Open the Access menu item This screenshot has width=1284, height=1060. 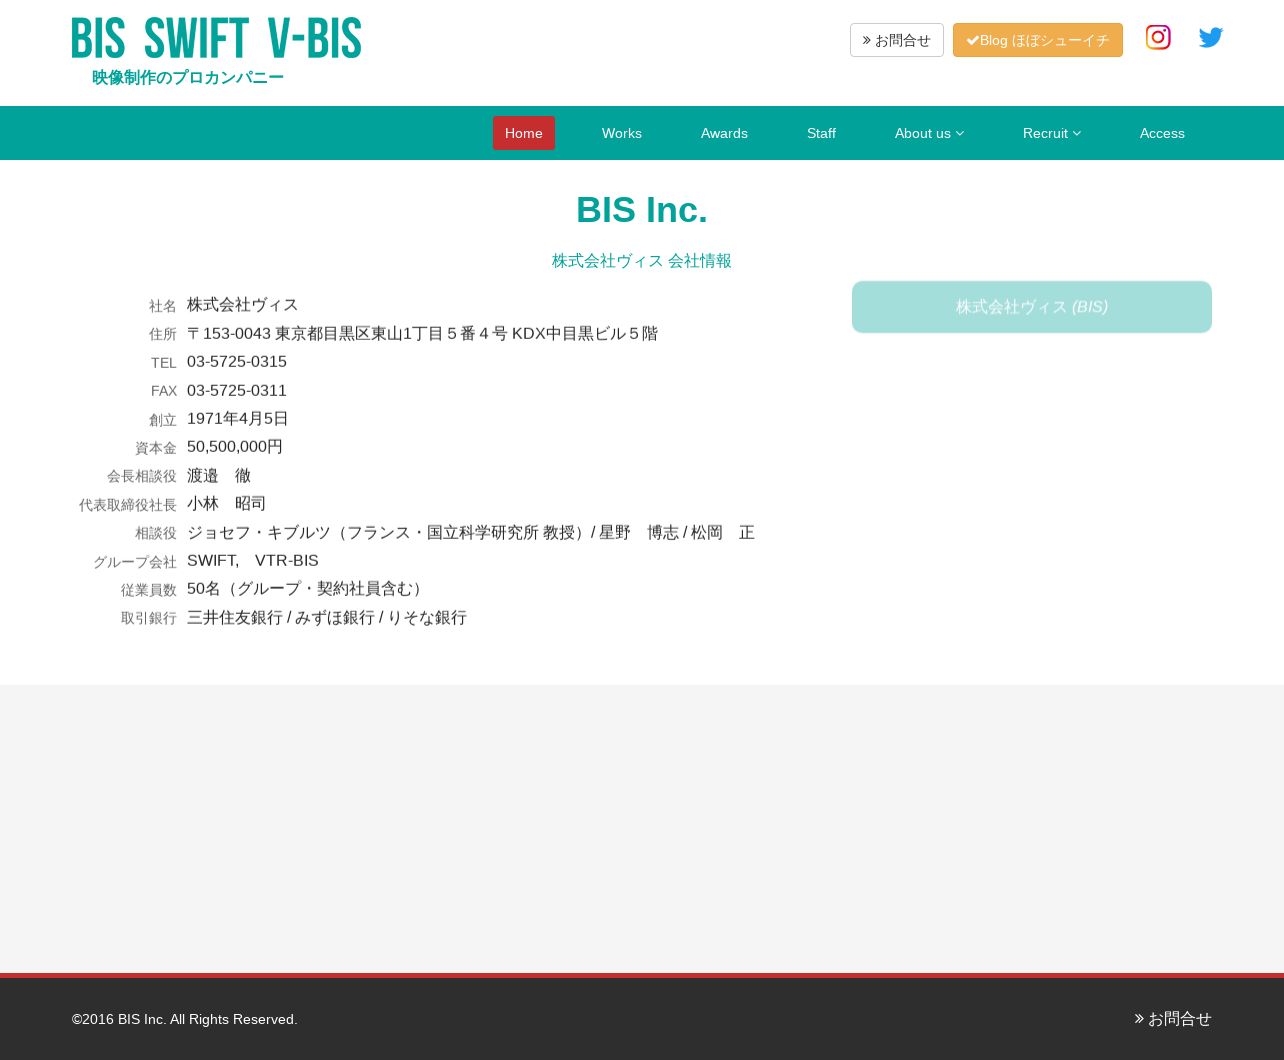point(1162,133)
